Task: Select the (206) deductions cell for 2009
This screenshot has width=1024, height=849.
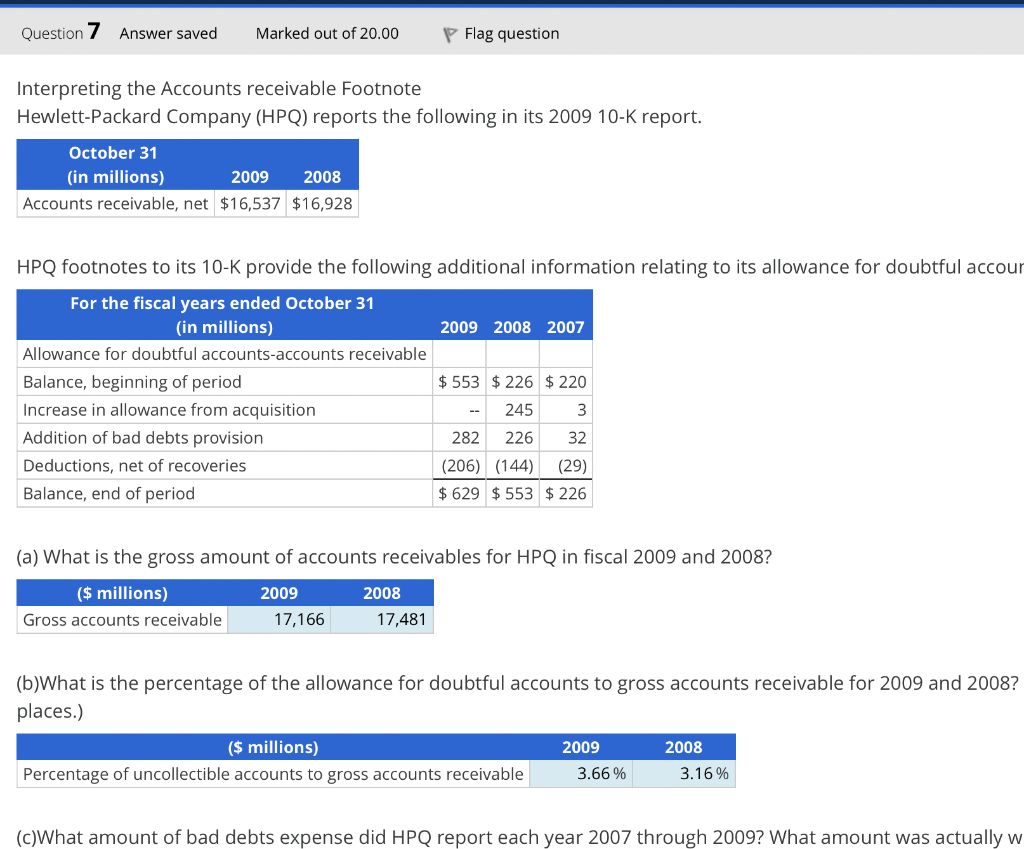Action: pos(459,466)
